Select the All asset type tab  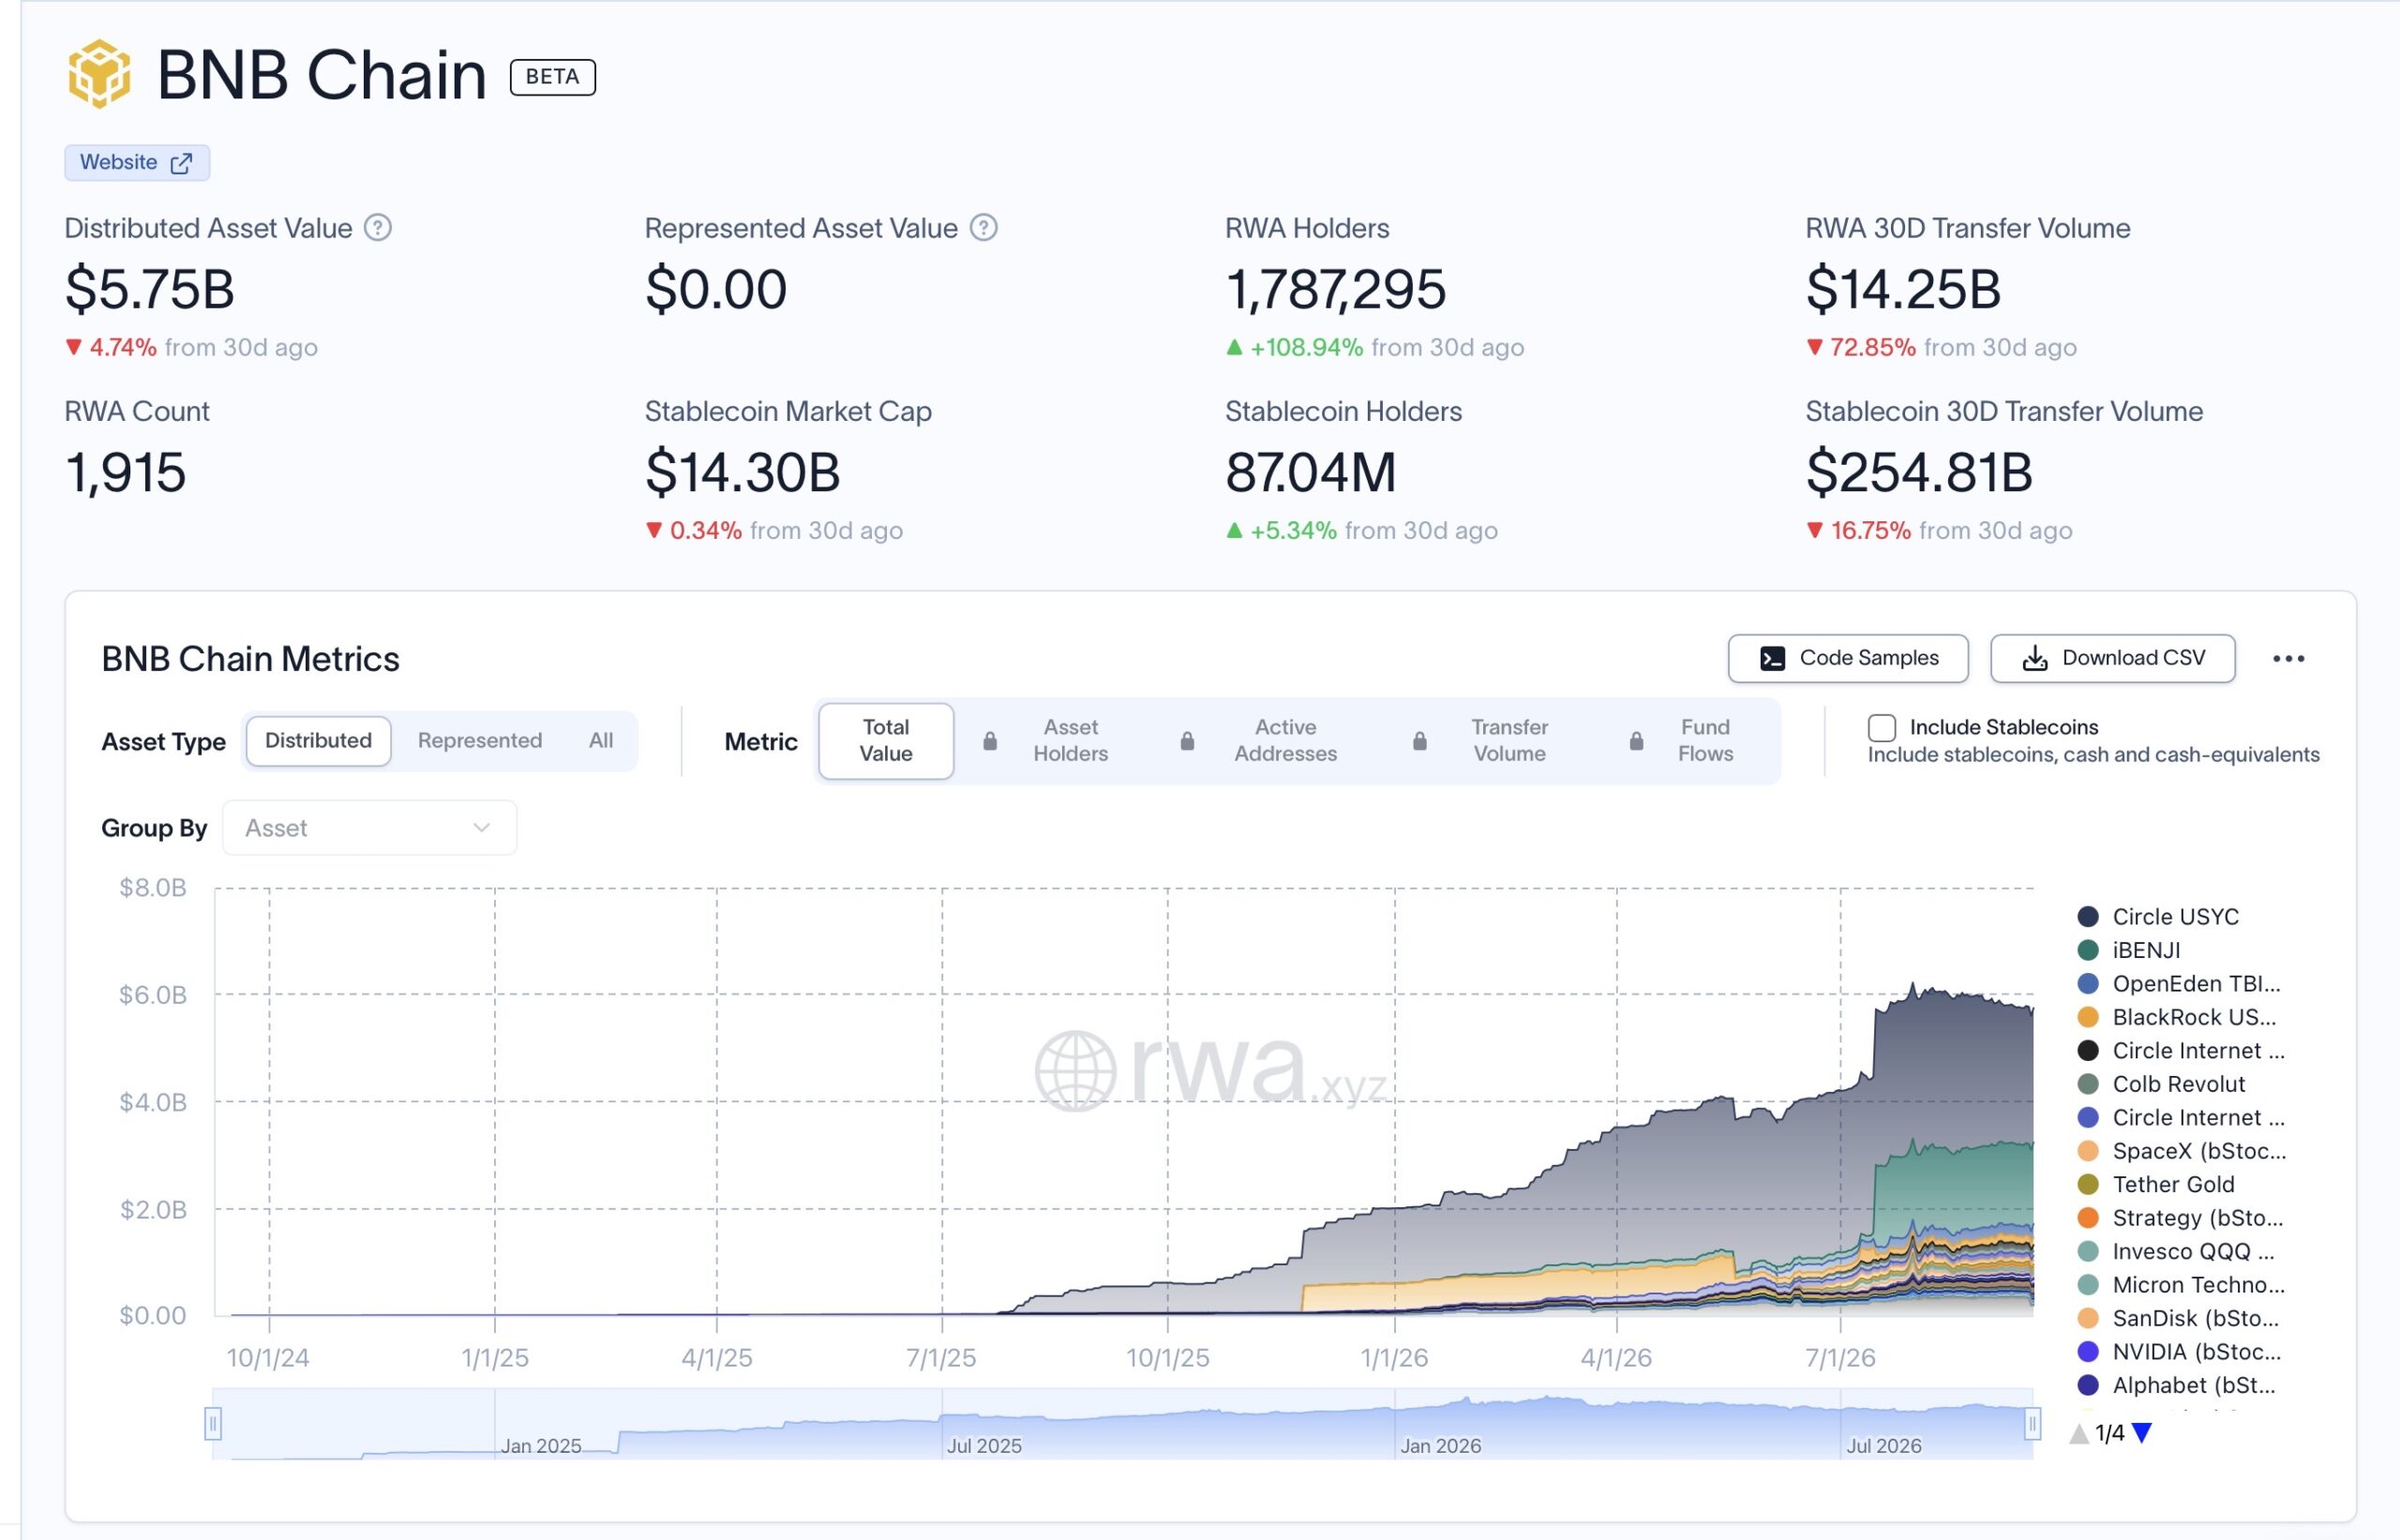coord(601,741)
